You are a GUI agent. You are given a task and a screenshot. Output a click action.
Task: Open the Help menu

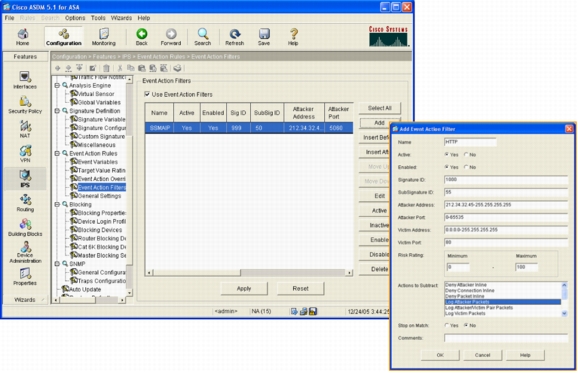(144, 18)
